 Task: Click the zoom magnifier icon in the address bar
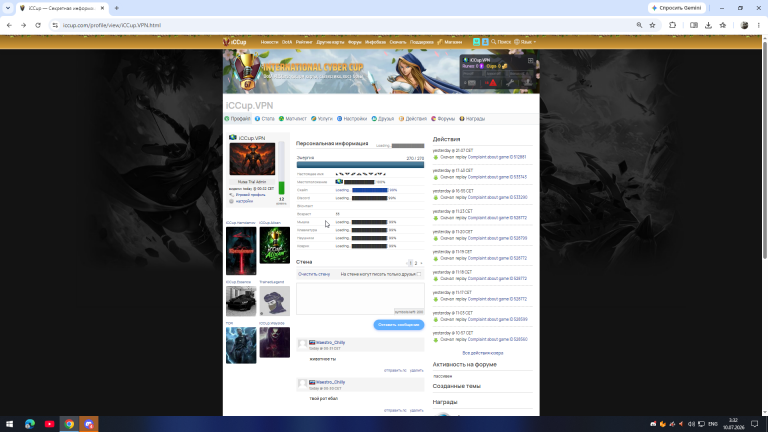639,25
